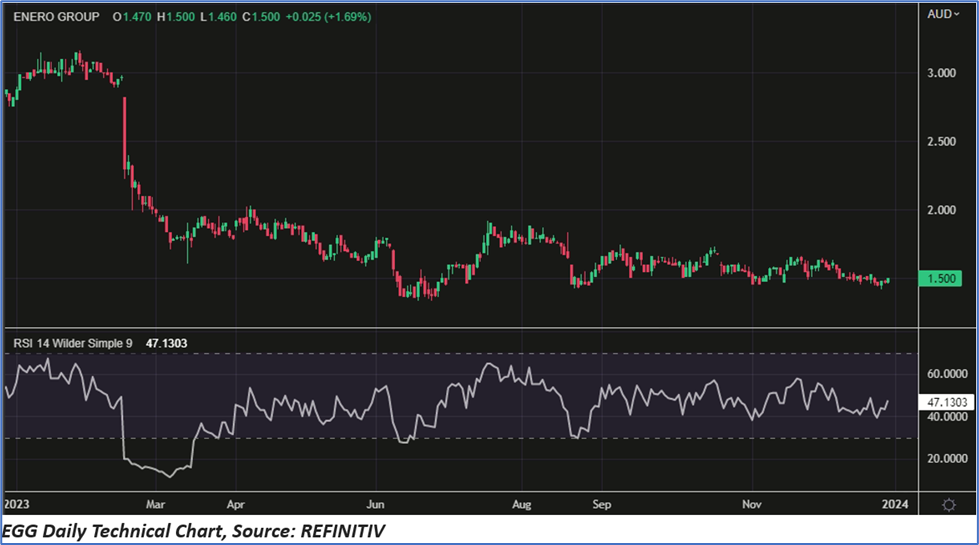Click the Aug time axis label
Viewport: 979px width, 545px height.
tap(521, 504)
